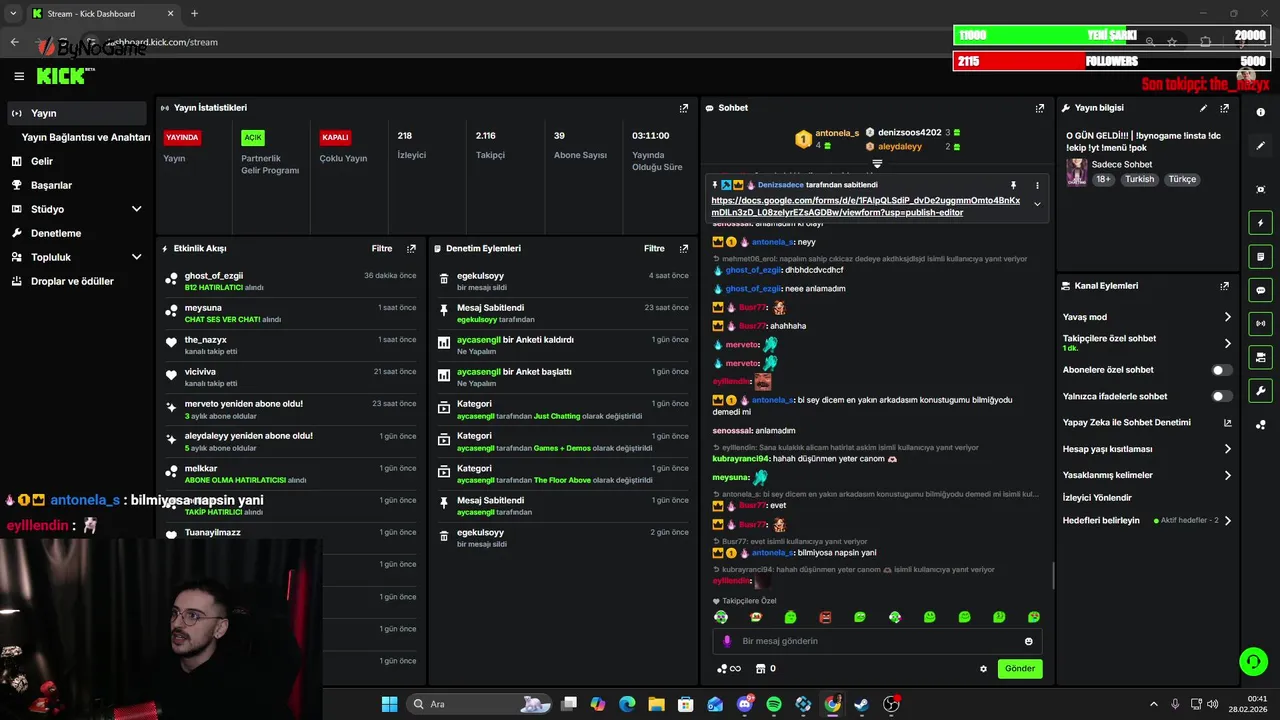1280x720 pixels.
Task: Click the purple microphone icon in chat input
Action: [x=727, y=641]
